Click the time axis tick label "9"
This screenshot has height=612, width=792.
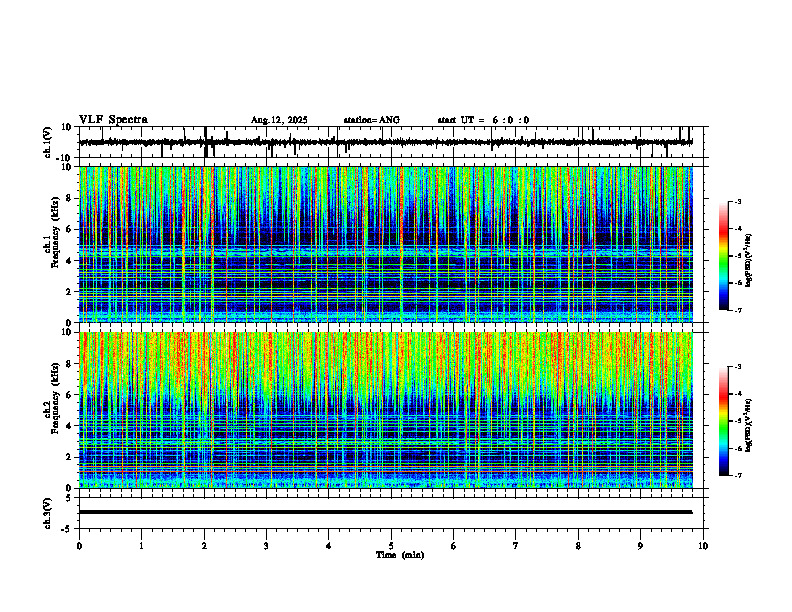[x=640, y=546]
